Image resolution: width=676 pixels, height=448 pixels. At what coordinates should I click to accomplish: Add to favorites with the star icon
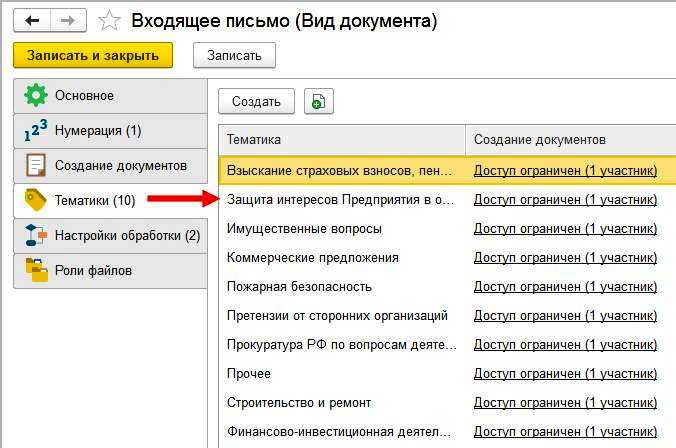coord(109,21)
